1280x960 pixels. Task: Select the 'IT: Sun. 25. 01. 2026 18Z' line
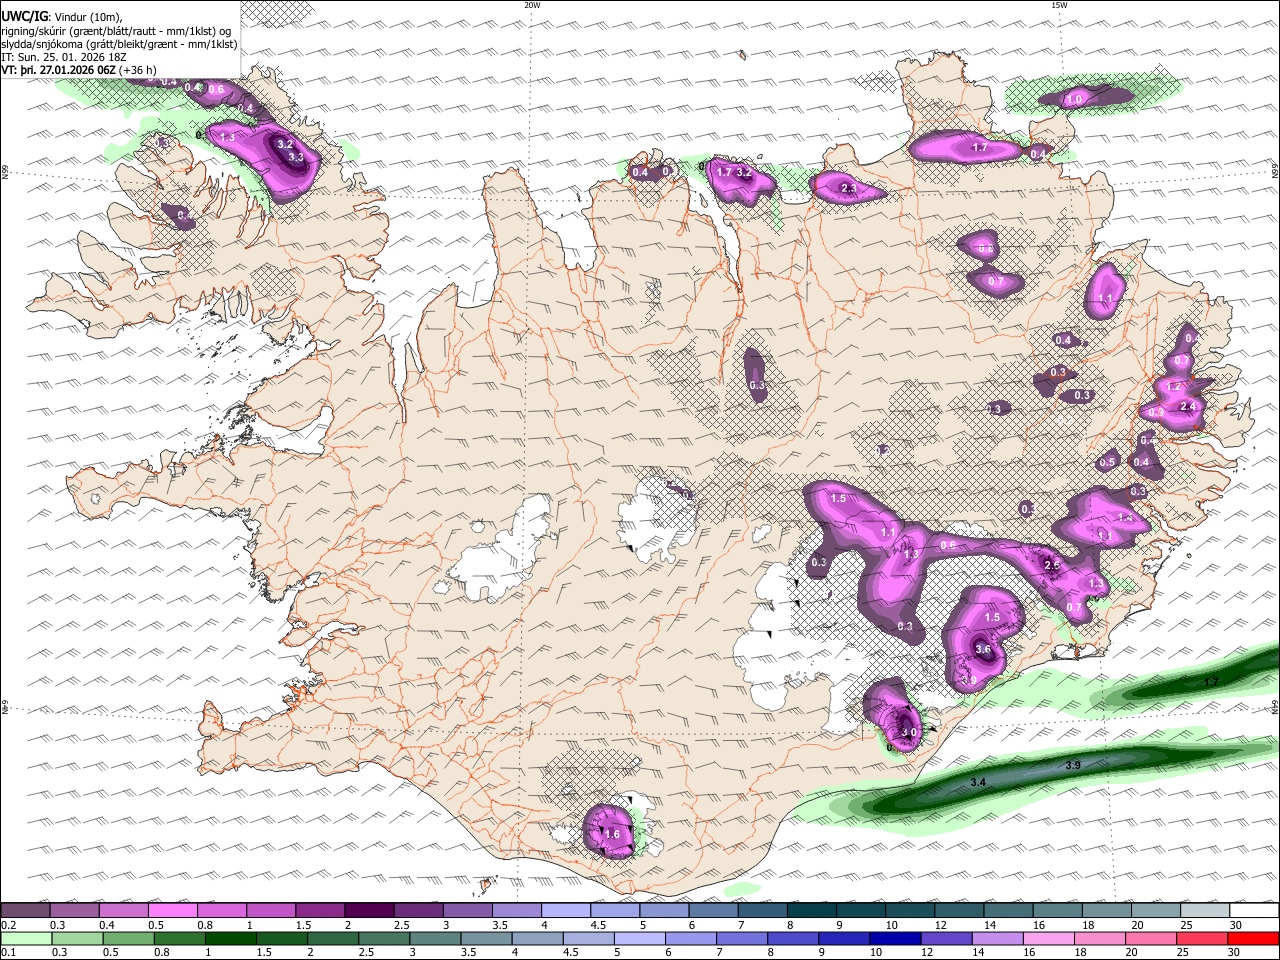click(64, 57)
